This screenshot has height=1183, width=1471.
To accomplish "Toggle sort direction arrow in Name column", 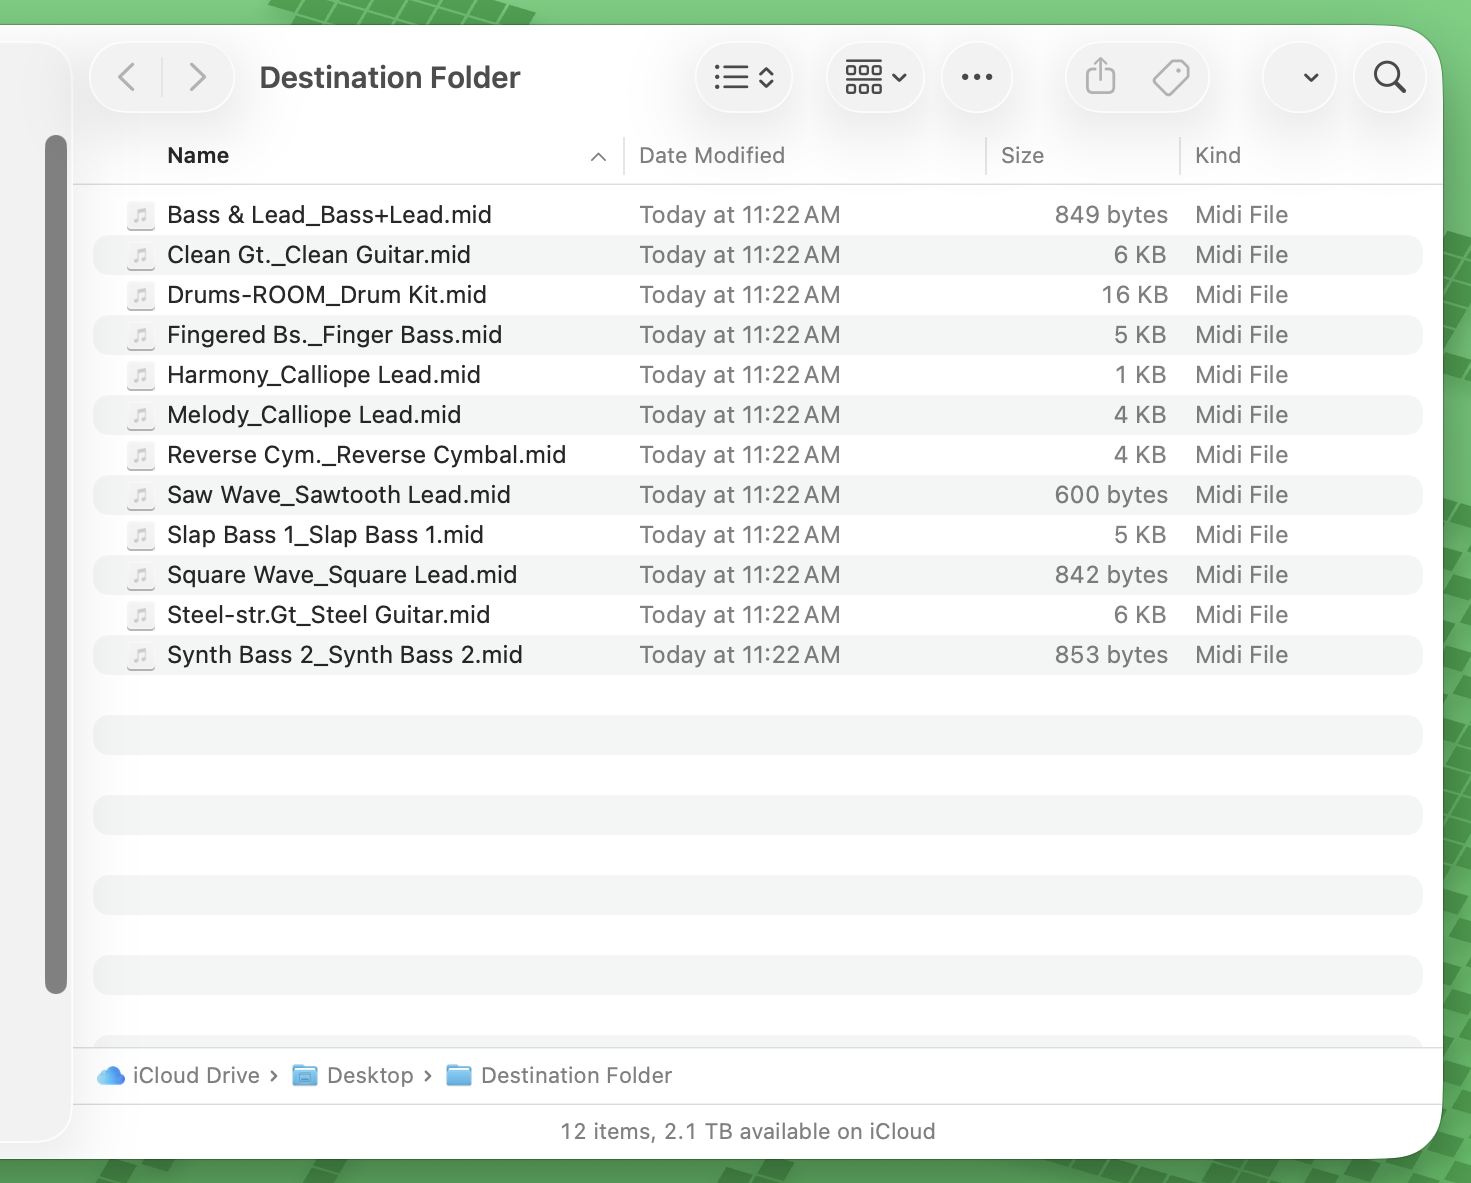I will pyautogui.click(x=598, y=156).
